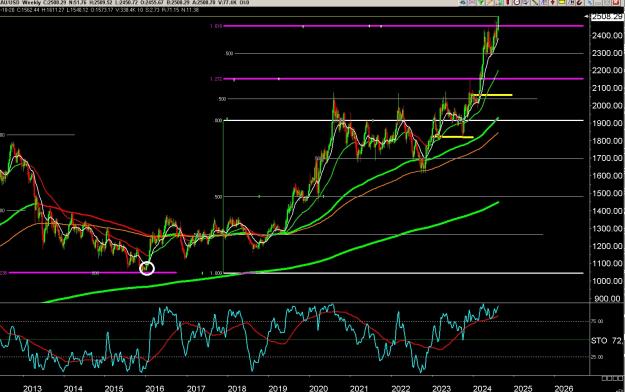Click the small square boxes at indicator pane corner
625x392 pixels.
pyautogui.click(x=612, y=378)
